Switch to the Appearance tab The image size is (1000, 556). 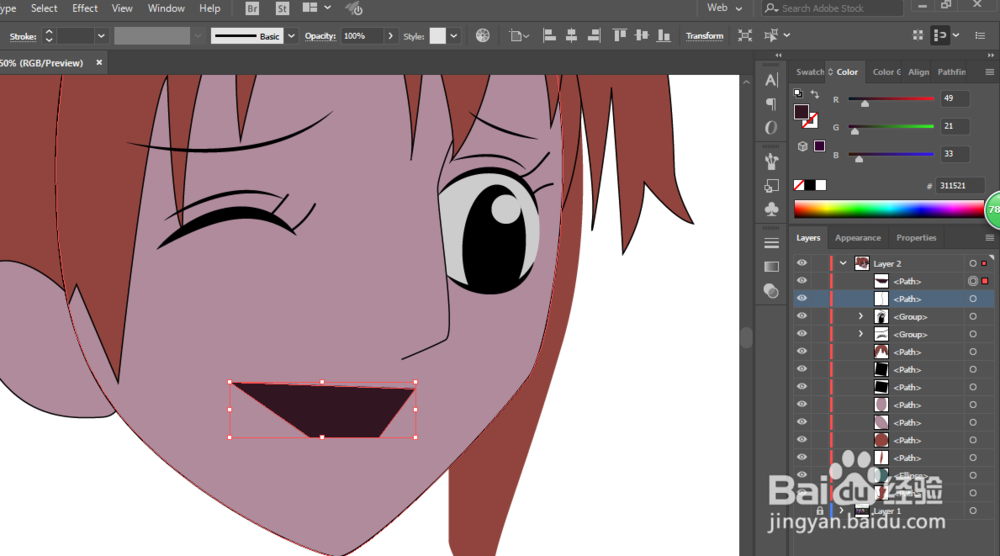(858, 238)
